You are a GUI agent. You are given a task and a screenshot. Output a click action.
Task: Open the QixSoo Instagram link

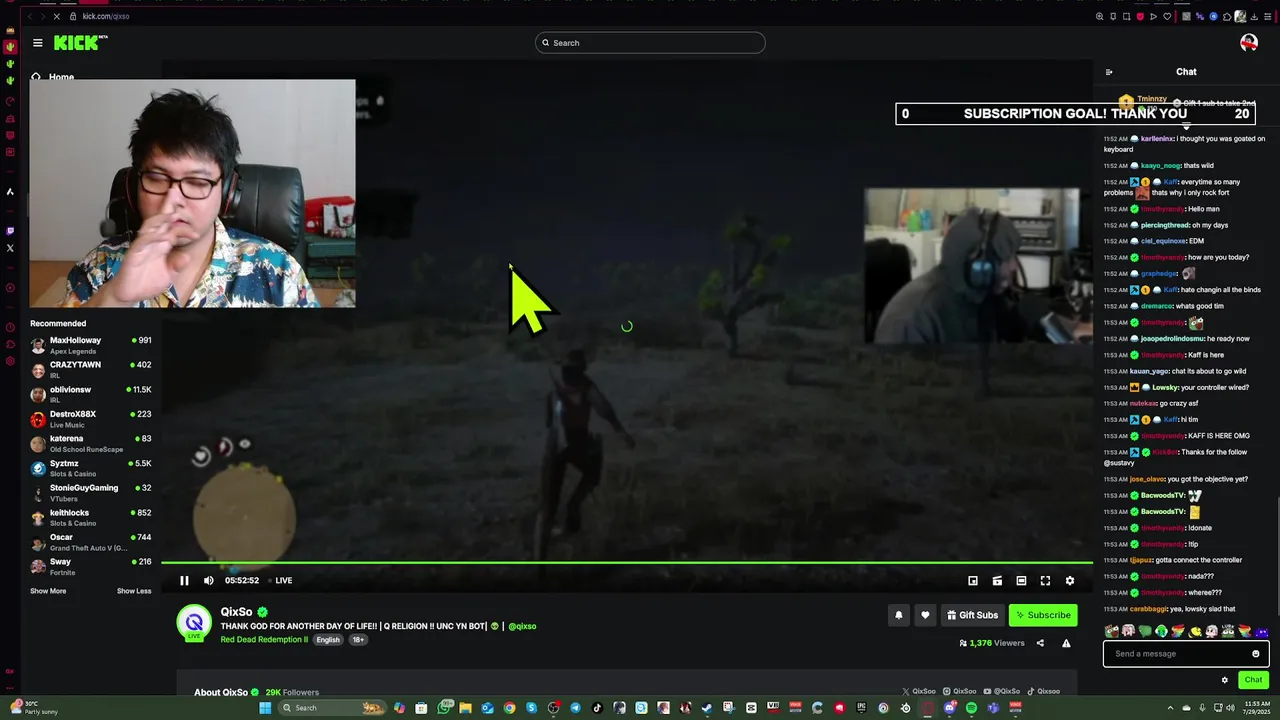pos(960,691)
